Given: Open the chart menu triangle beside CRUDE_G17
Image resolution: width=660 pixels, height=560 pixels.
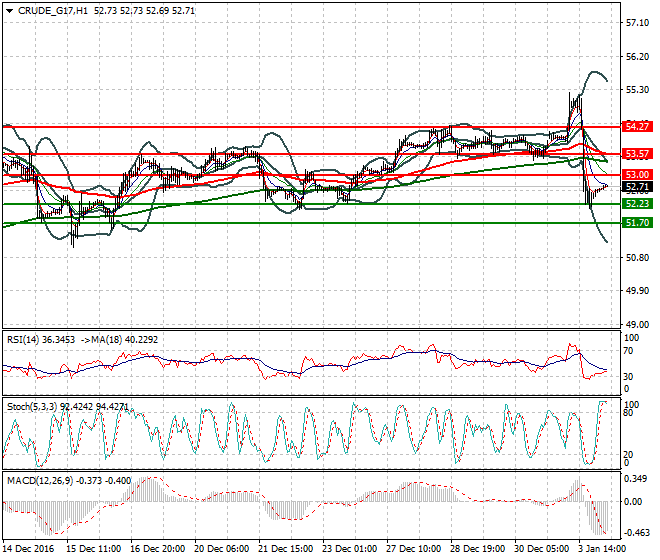Looking at the screenshot, I should (9, 11).
